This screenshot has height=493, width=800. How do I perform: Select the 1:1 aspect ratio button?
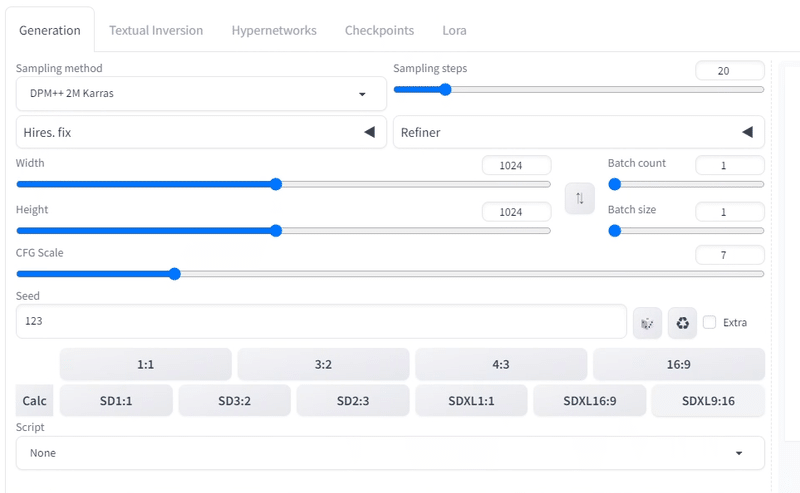[x=145, y=364]
